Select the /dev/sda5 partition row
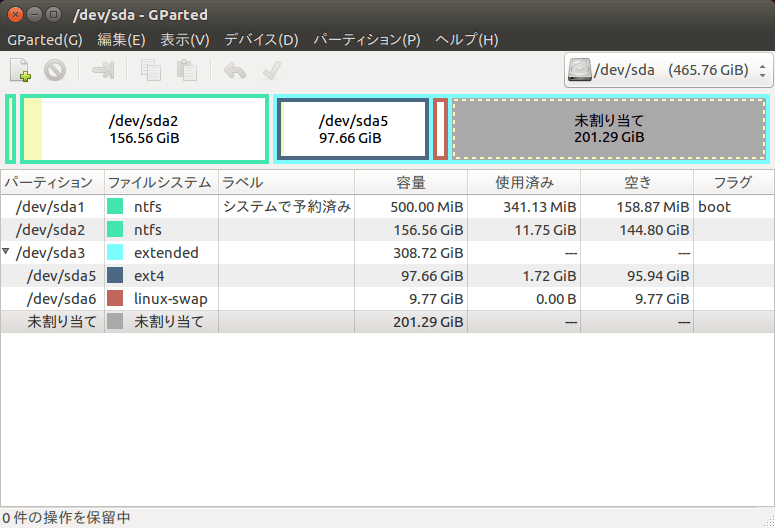Screen dimensions: 775x528 click(388, 275)
